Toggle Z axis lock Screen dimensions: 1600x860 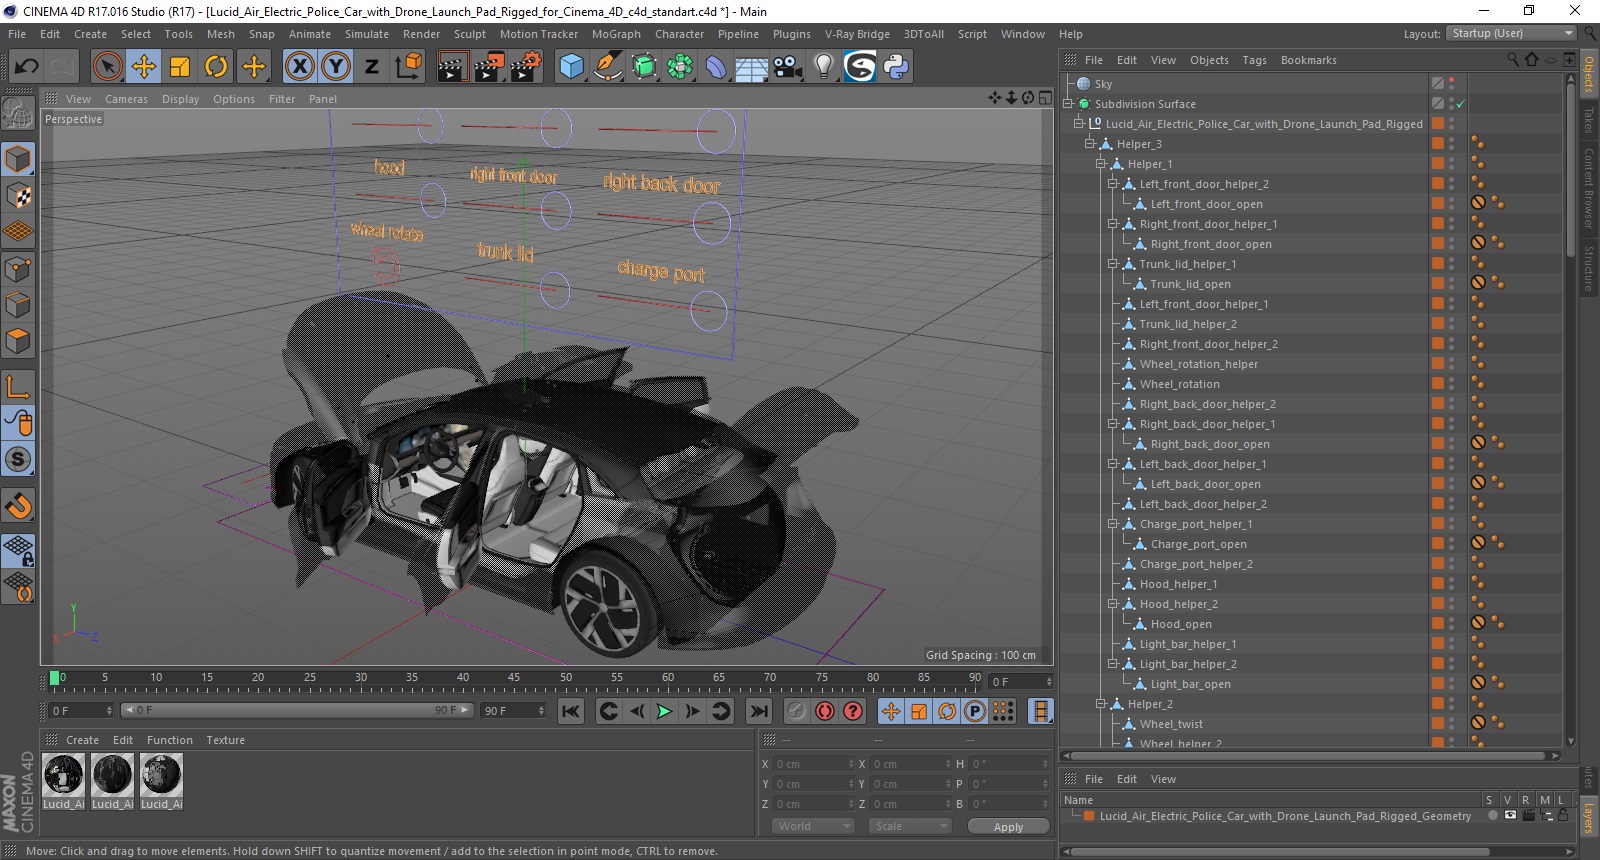pyautogui.click(x=371, y=67)
